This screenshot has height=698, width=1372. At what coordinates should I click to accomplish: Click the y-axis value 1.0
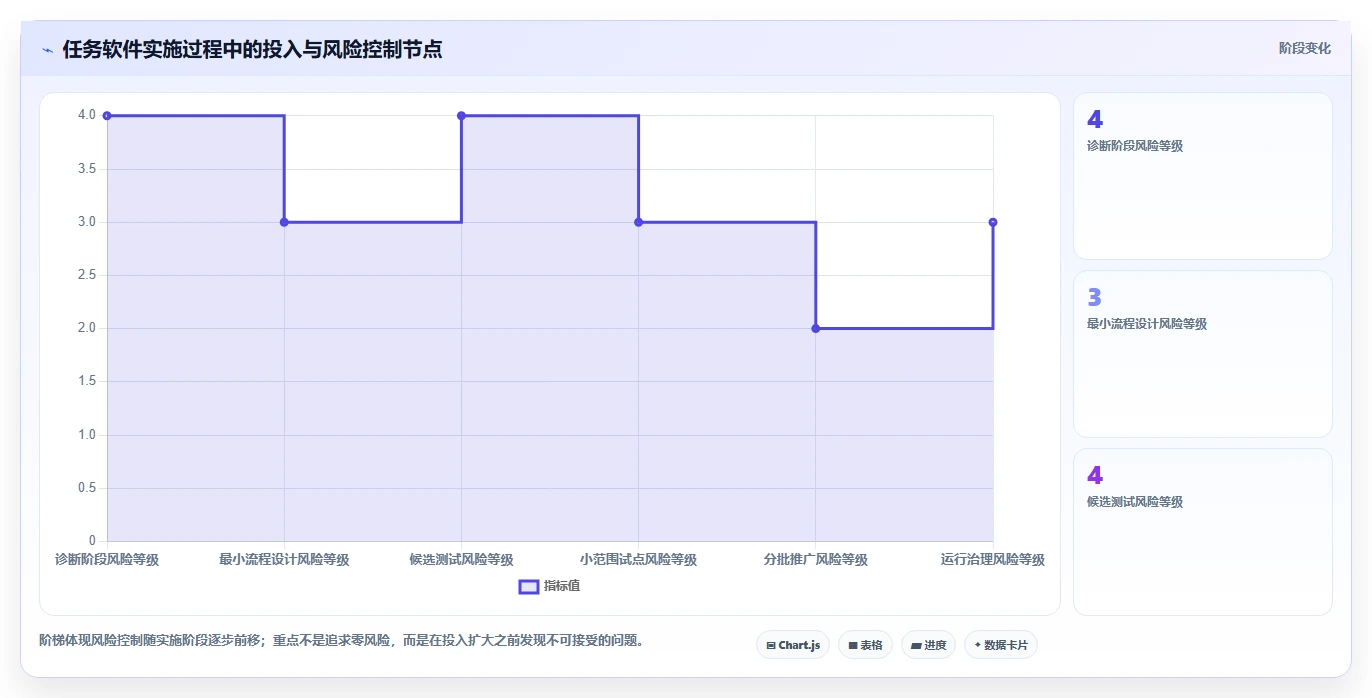click(87, 435)
